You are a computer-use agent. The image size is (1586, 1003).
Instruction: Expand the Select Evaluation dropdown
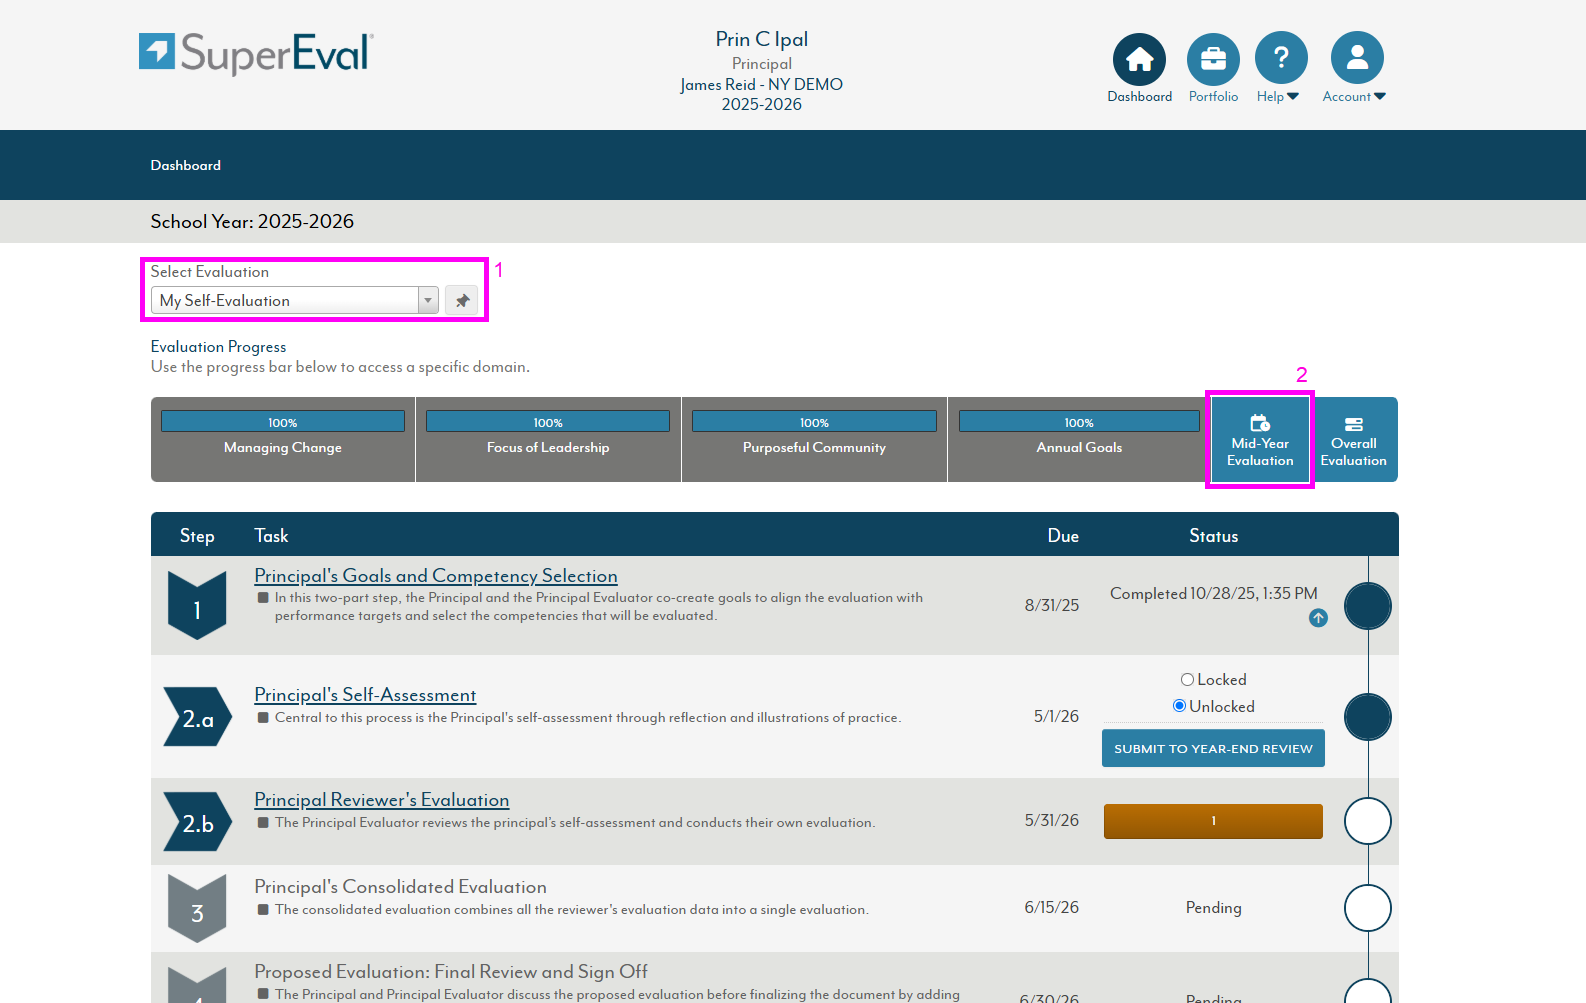pos(428,301)
